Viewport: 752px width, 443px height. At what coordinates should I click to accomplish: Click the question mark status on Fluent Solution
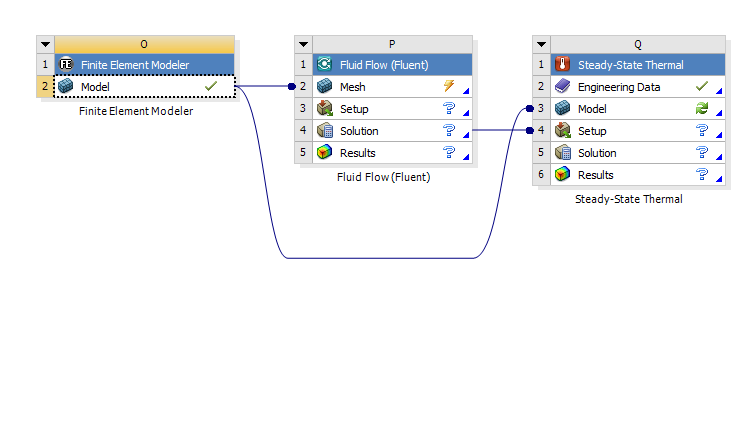(x=449, y=130)
